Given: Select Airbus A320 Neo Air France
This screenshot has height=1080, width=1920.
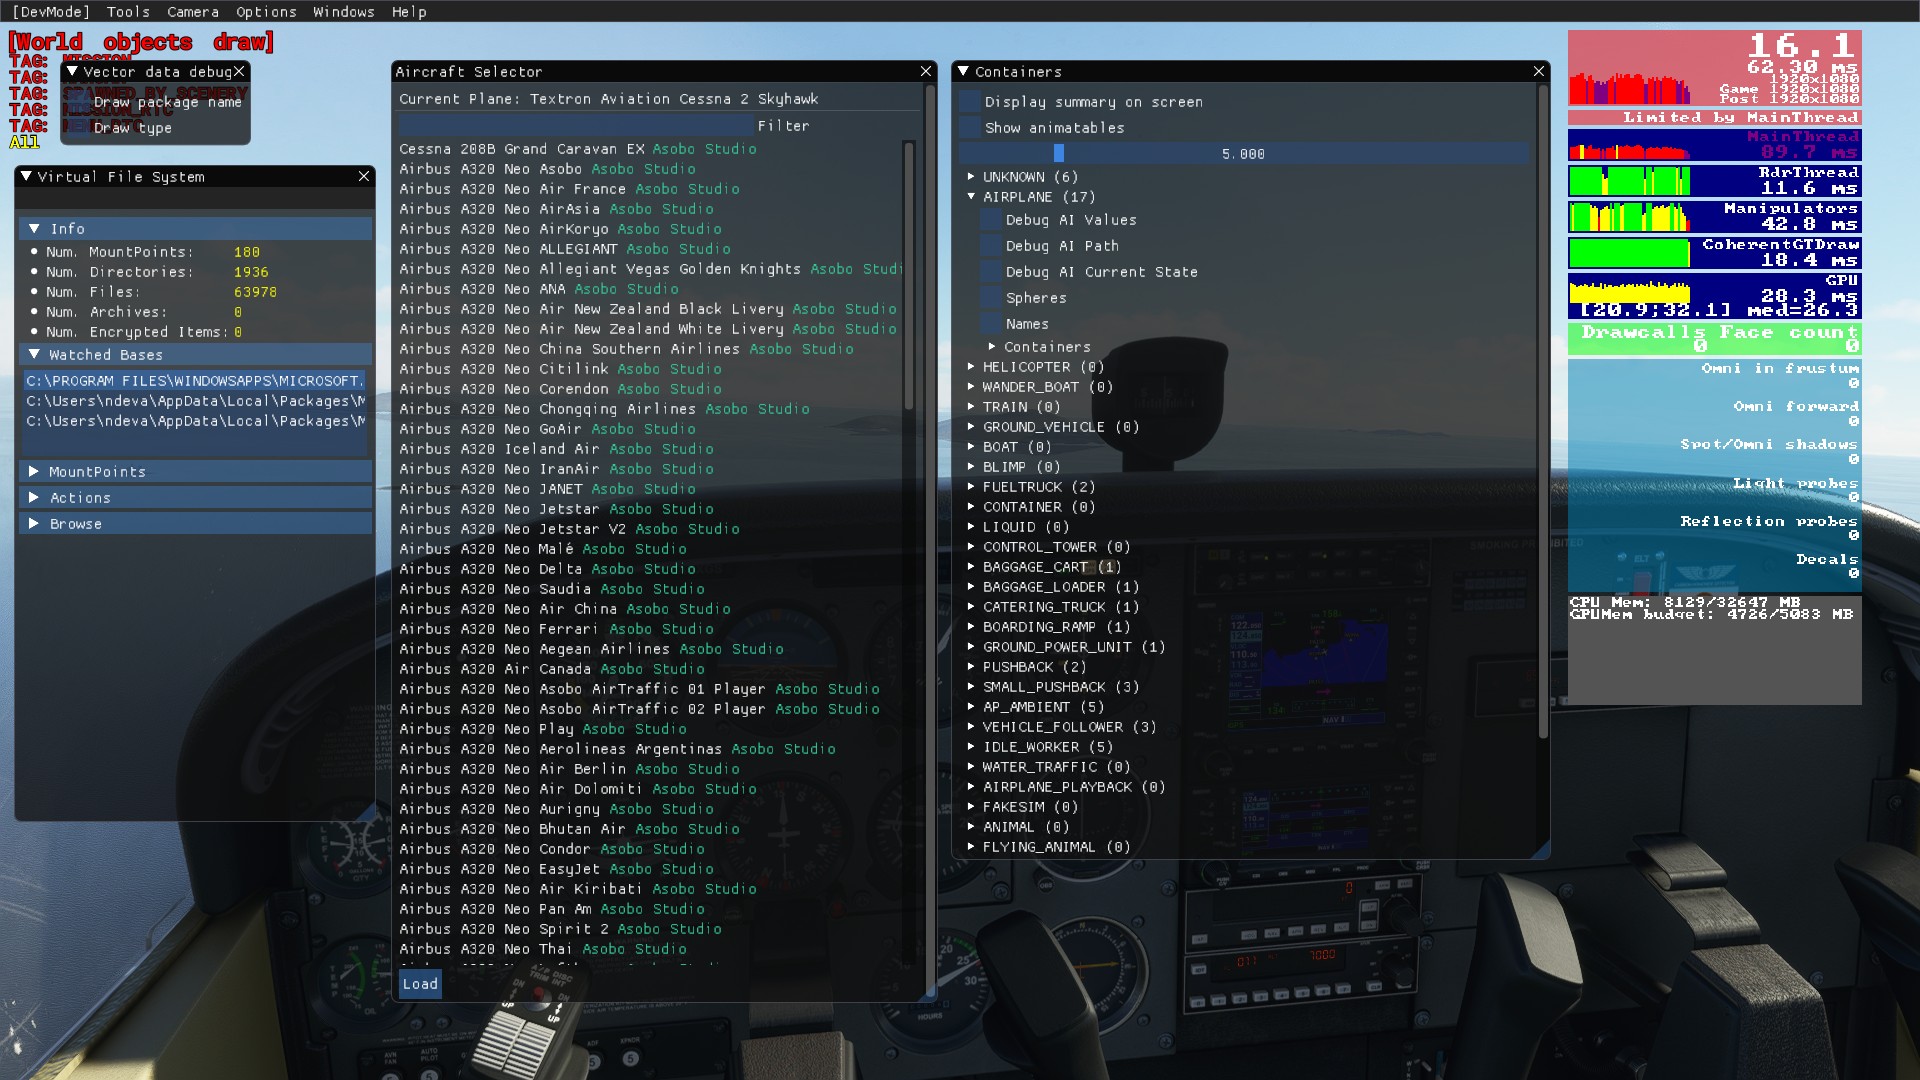Looking at the screenshot, I should coord(569,189).
